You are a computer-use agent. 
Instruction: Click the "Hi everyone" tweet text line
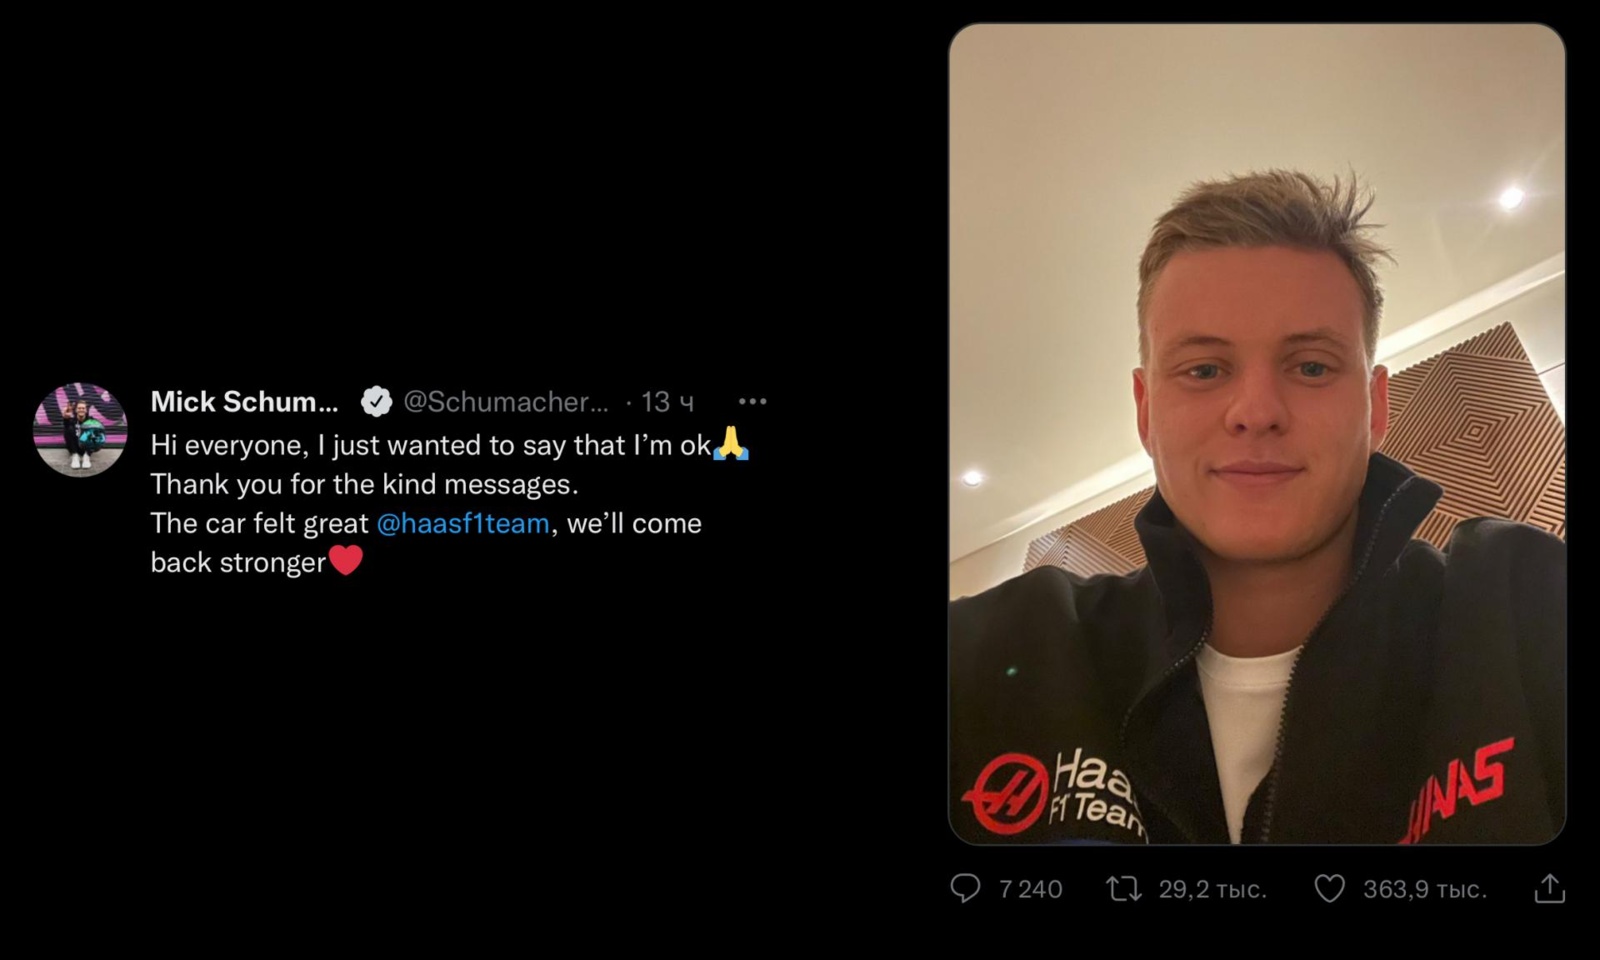tap(430, 445)
